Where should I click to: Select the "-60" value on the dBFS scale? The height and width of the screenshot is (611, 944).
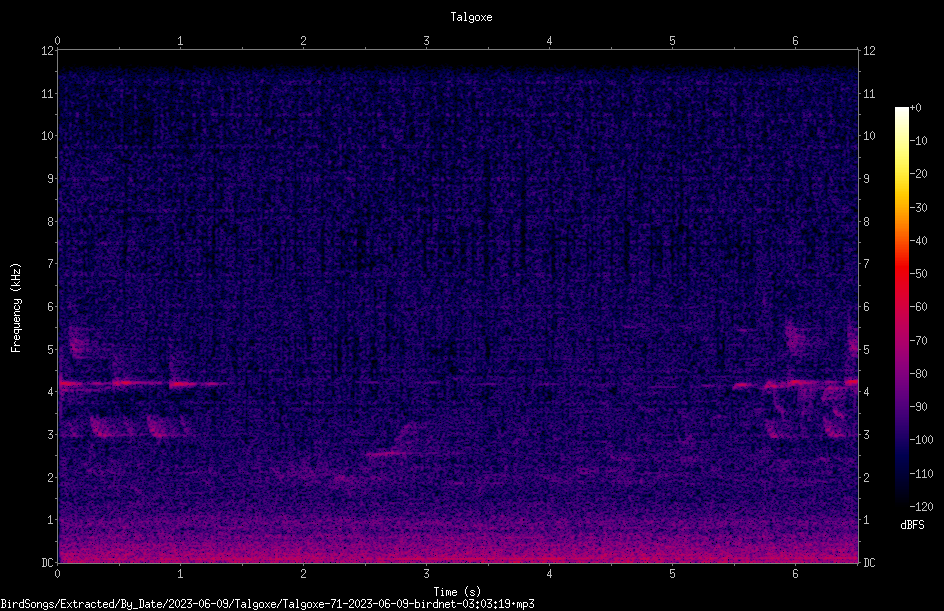(x=919, y=307)
